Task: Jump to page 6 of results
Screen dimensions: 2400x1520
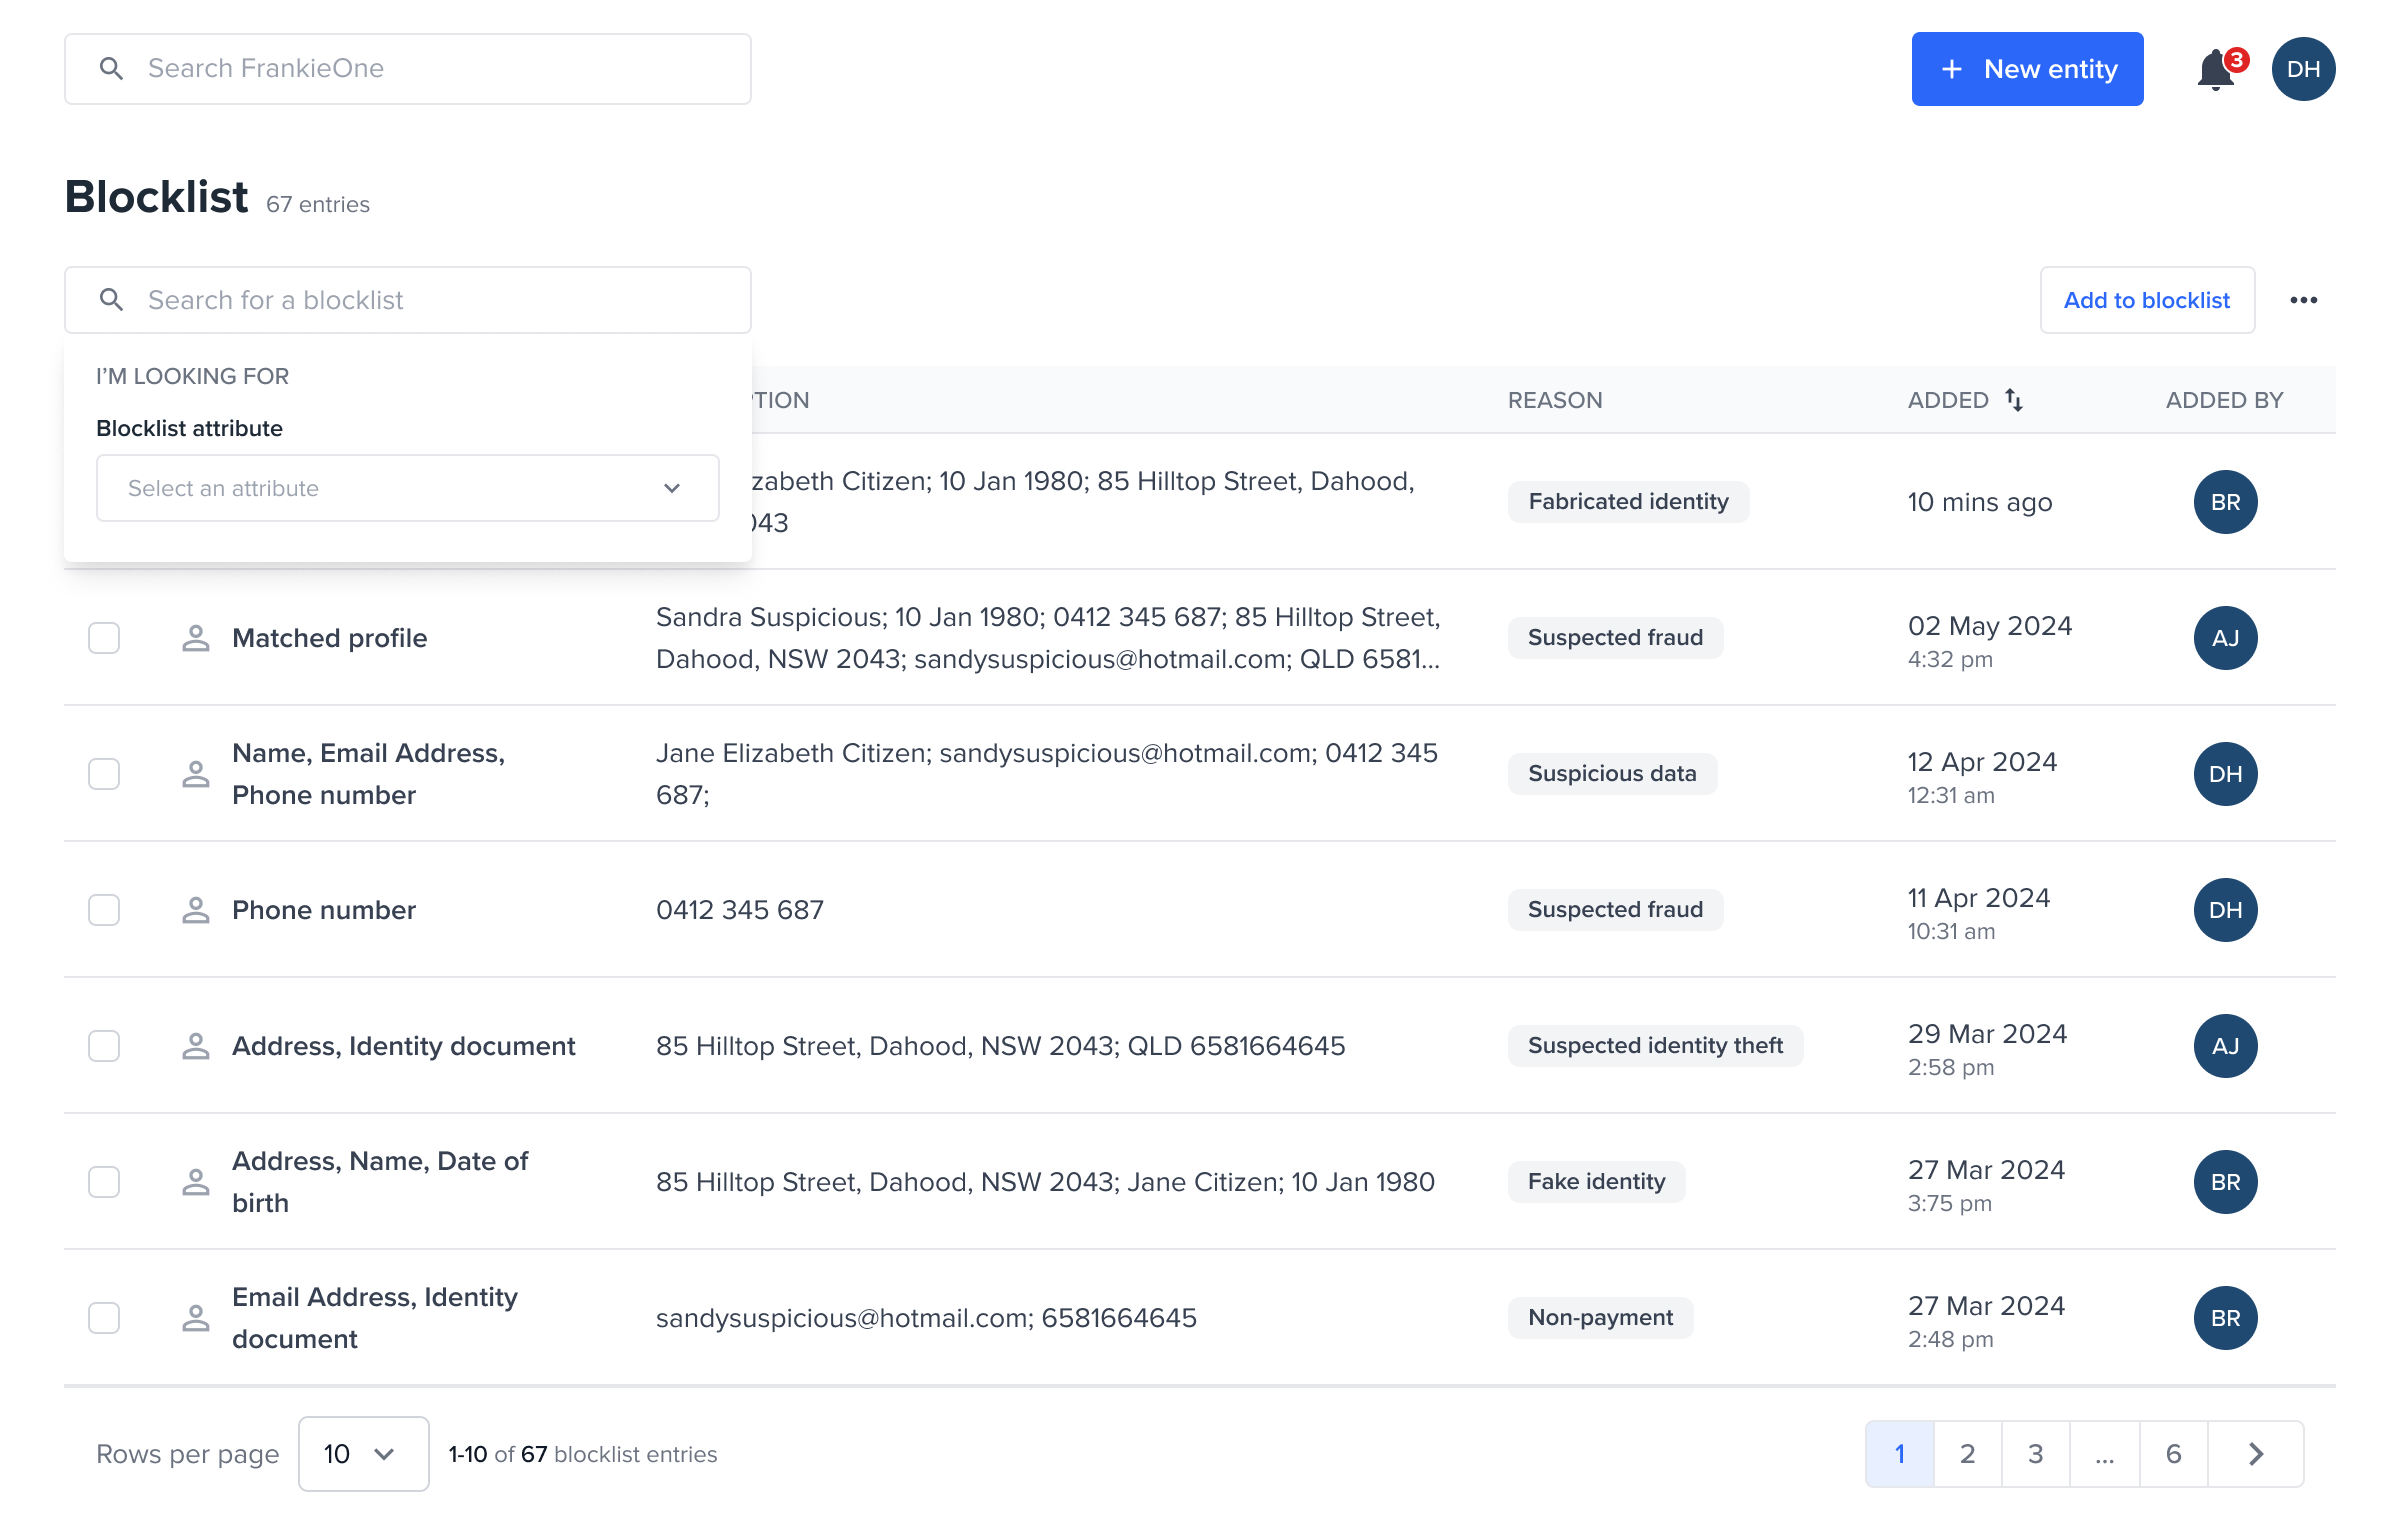Action: click(x=2173, y=1454)
